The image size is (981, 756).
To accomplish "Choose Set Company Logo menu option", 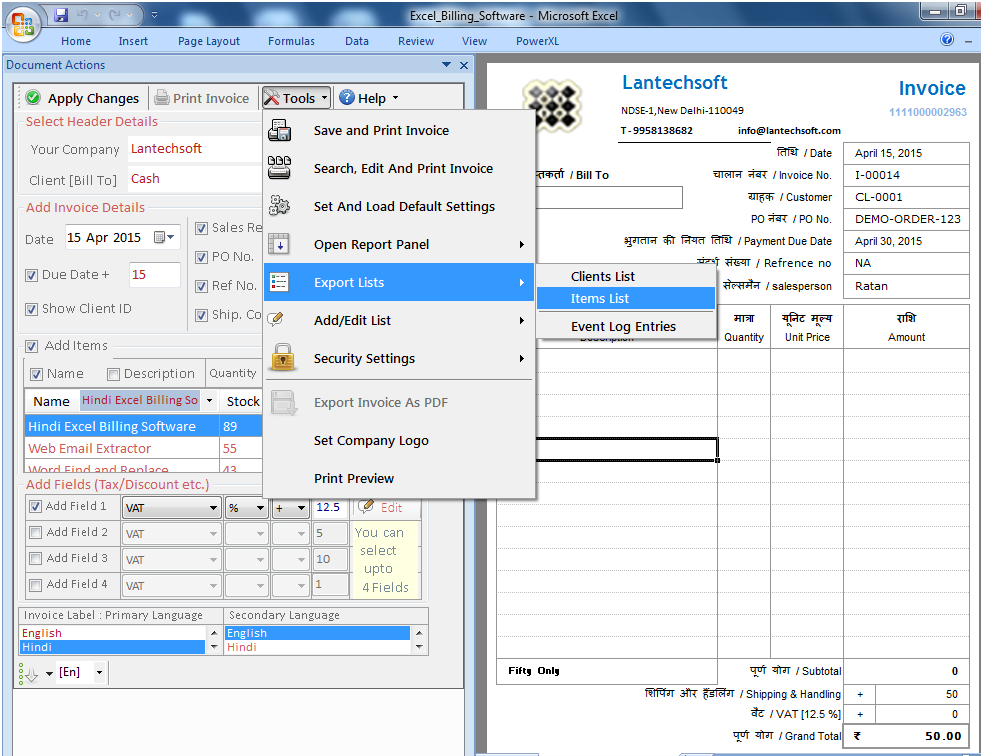I will [399, 441].
